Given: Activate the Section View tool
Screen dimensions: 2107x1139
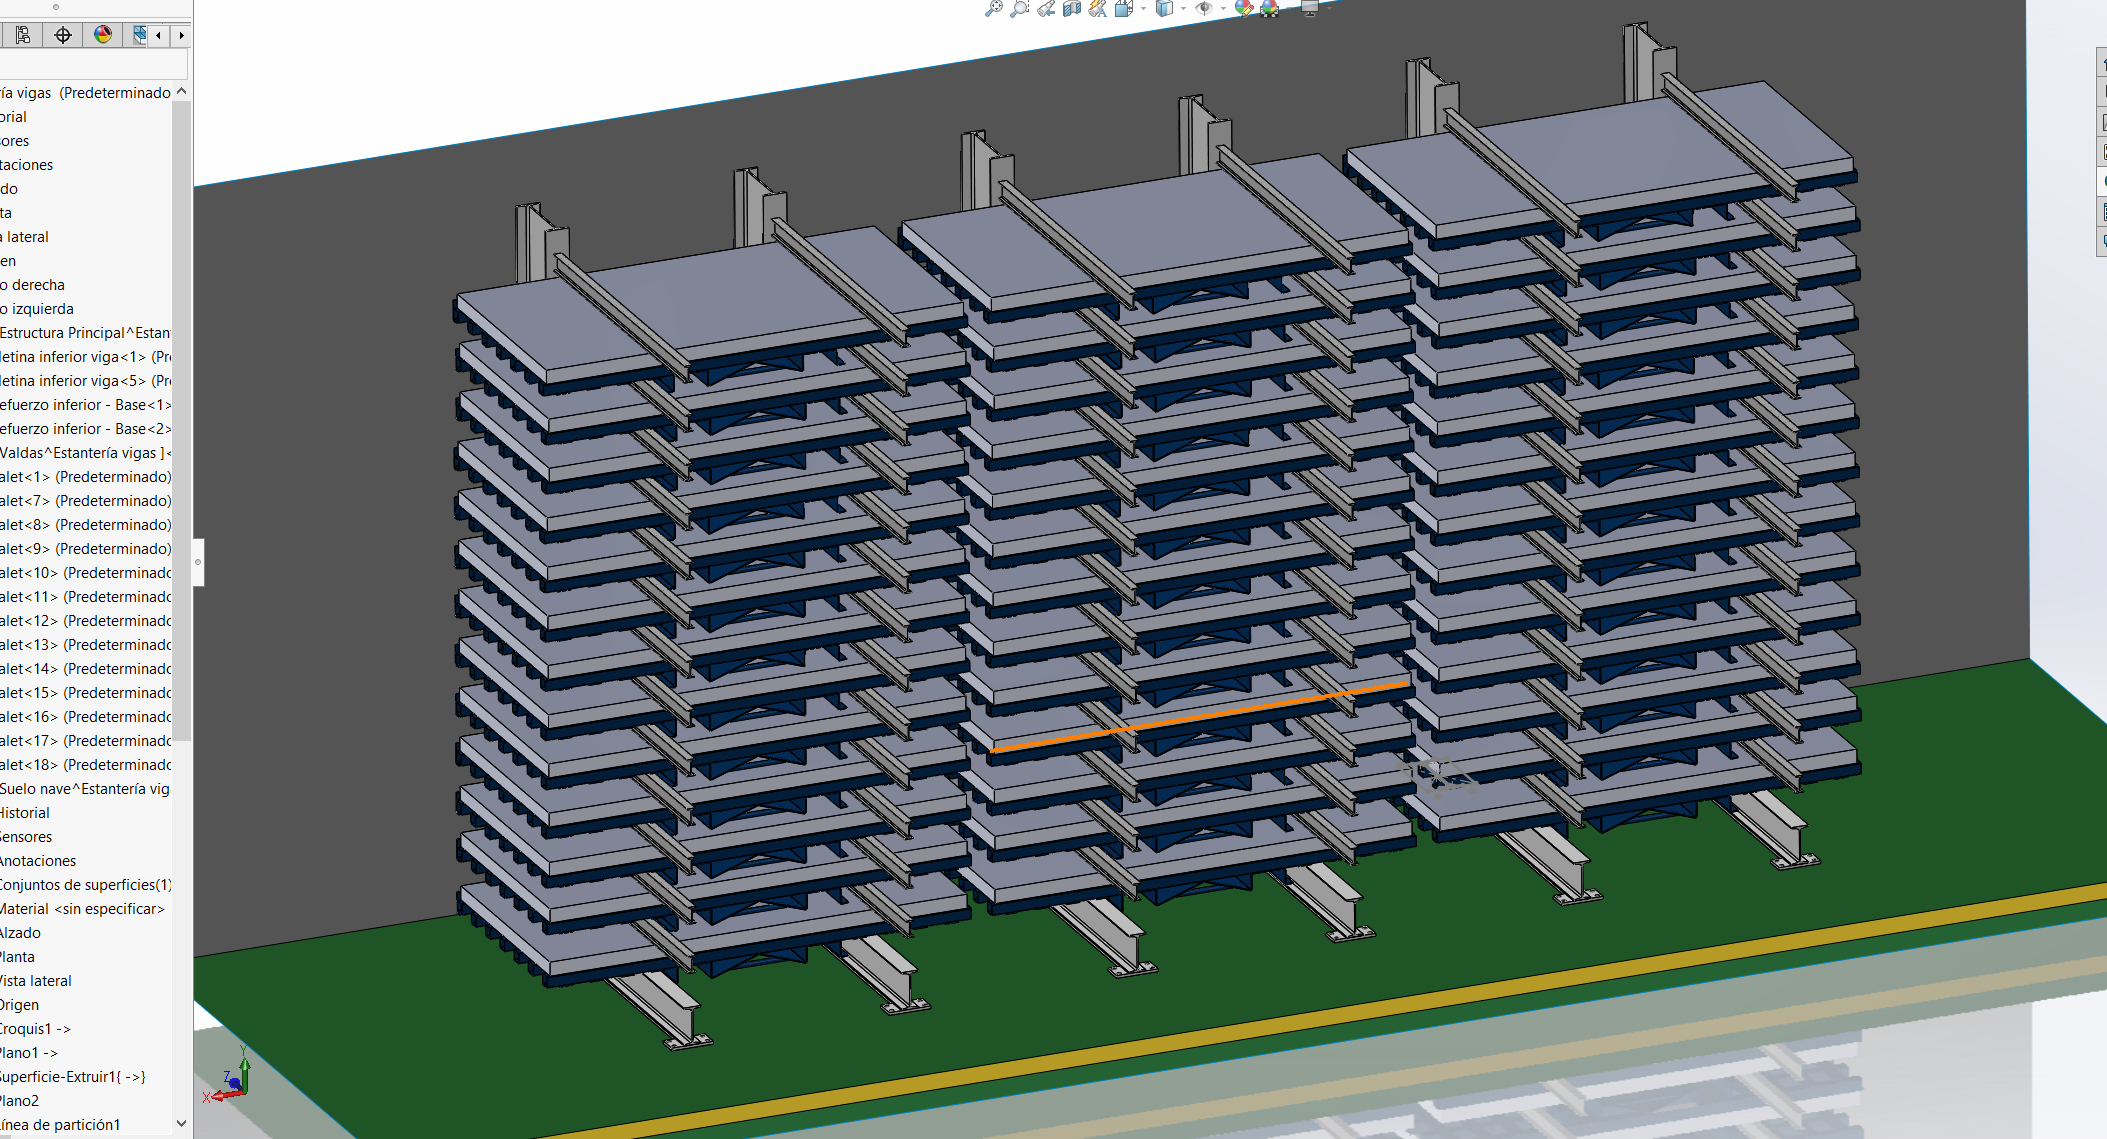Looking at the screenshot, I should point(1072,9).
